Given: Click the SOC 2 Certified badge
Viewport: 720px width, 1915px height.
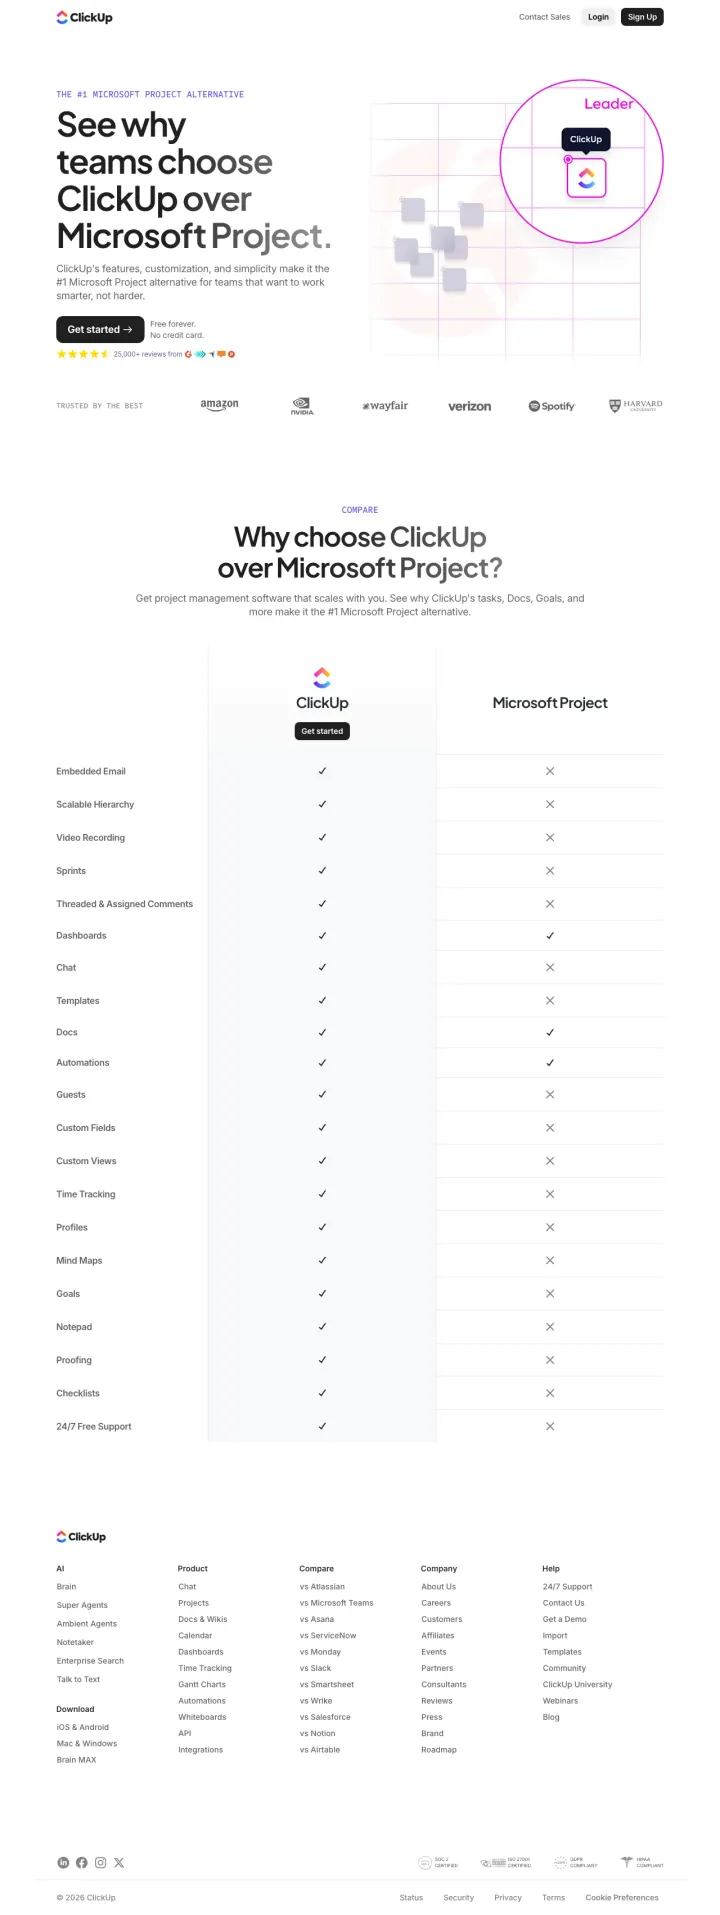Looking at the screenshot, I should pyautogui.click(x=438, y=1862).
